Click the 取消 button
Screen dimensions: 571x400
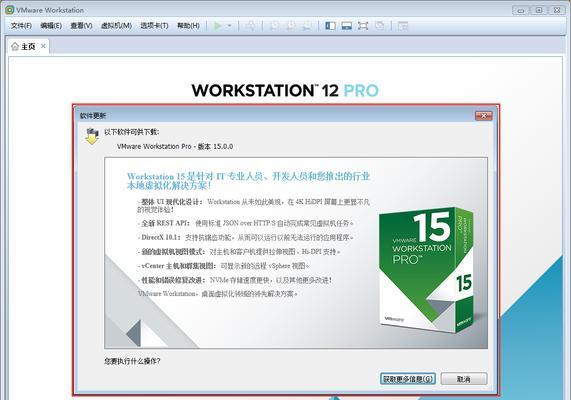coord(464,379)
